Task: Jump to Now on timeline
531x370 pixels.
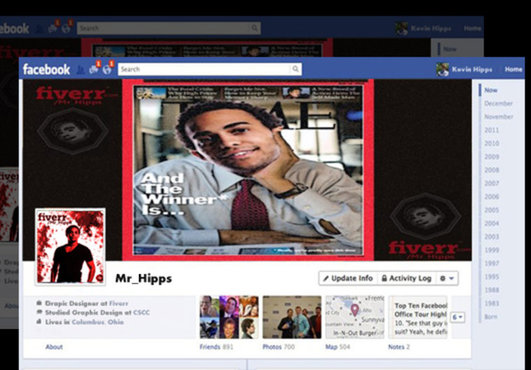Action: (x=491, y=90)
